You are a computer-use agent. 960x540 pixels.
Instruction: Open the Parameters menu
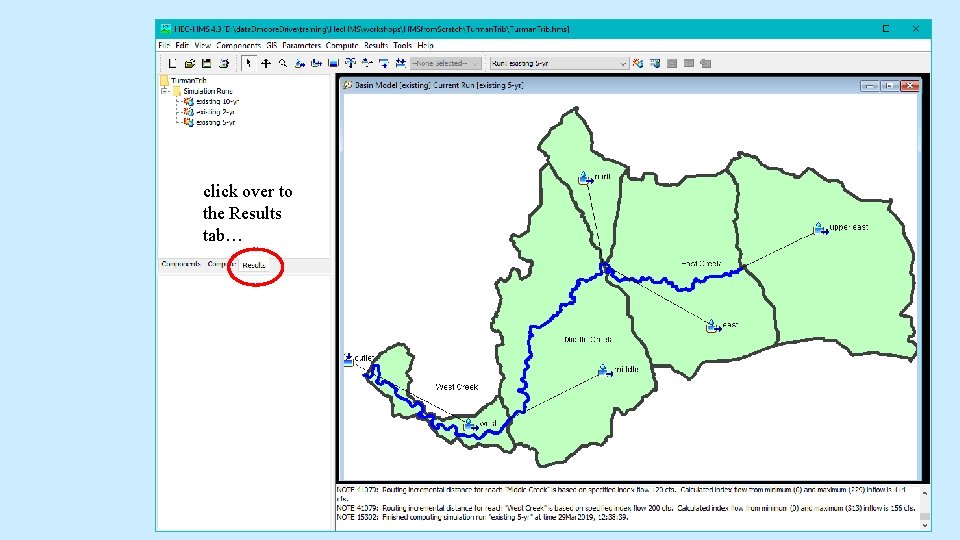301,45
